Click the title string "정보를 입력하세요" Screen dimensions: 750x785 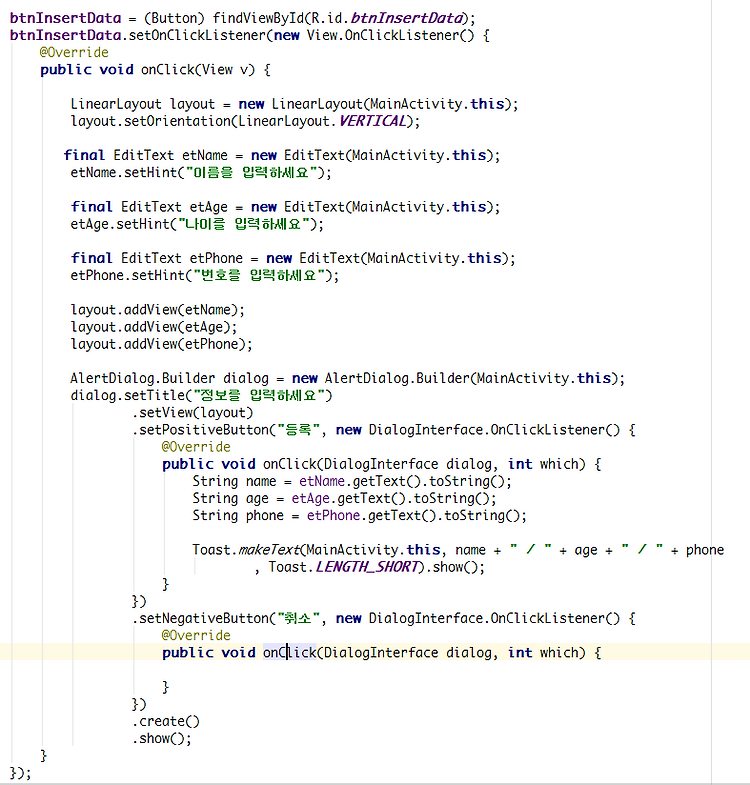[259, 396]
